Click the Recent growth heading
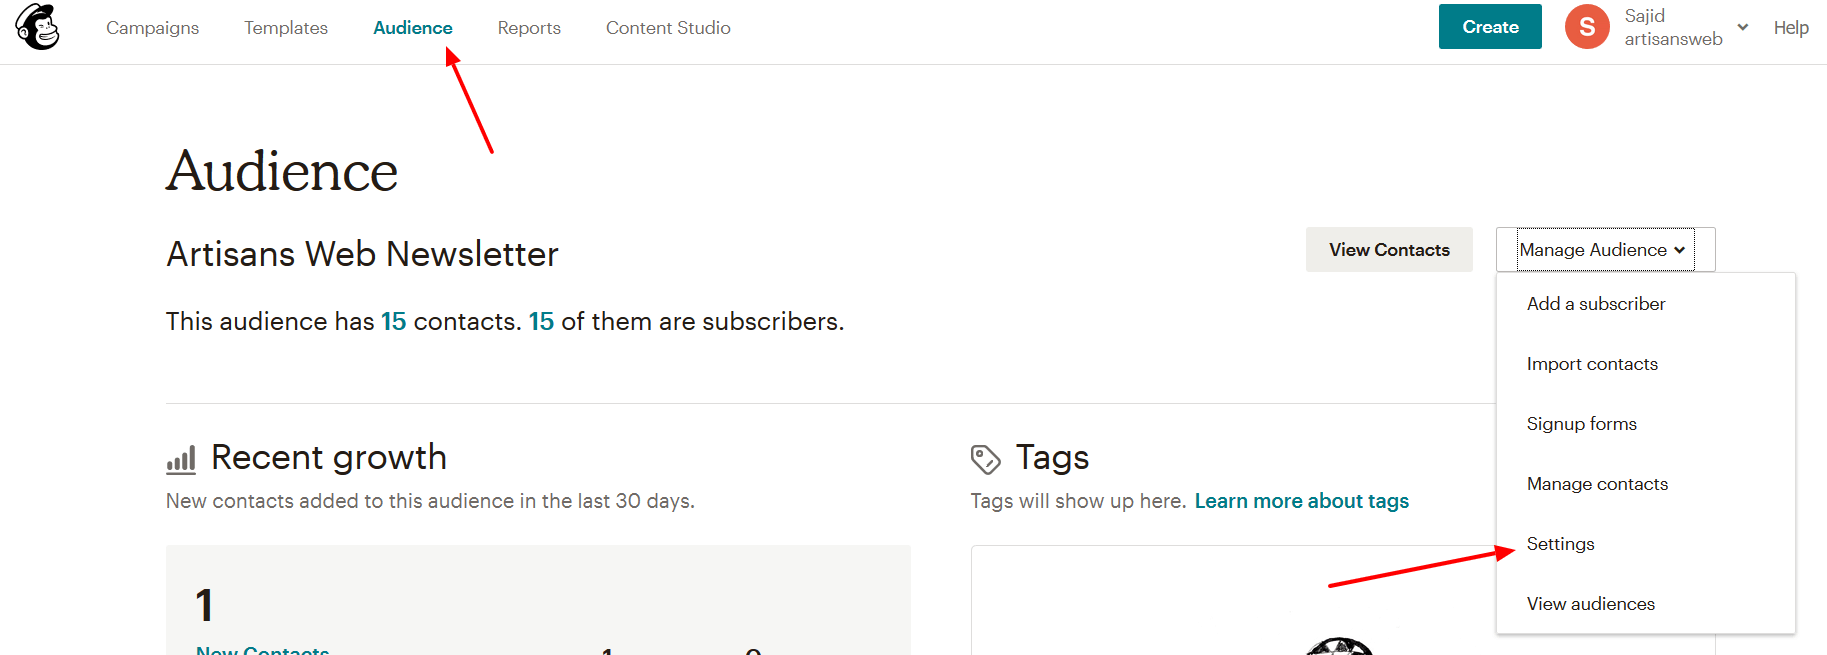Image resolution: width=1827 pixels, height=655 pixels. click(x=329, y=457)
